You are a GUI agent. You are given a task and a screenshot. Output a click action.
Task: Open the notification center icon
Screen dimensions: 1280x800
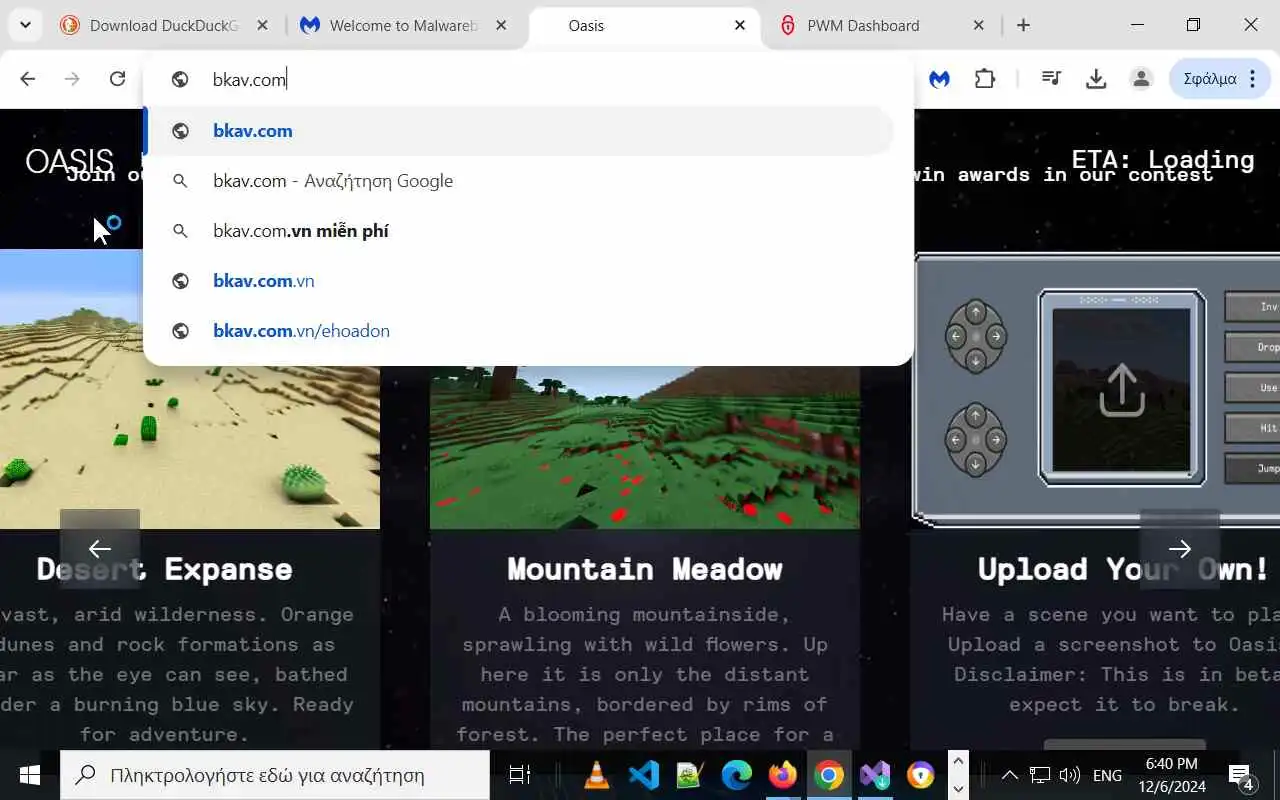pos(1241,775)
